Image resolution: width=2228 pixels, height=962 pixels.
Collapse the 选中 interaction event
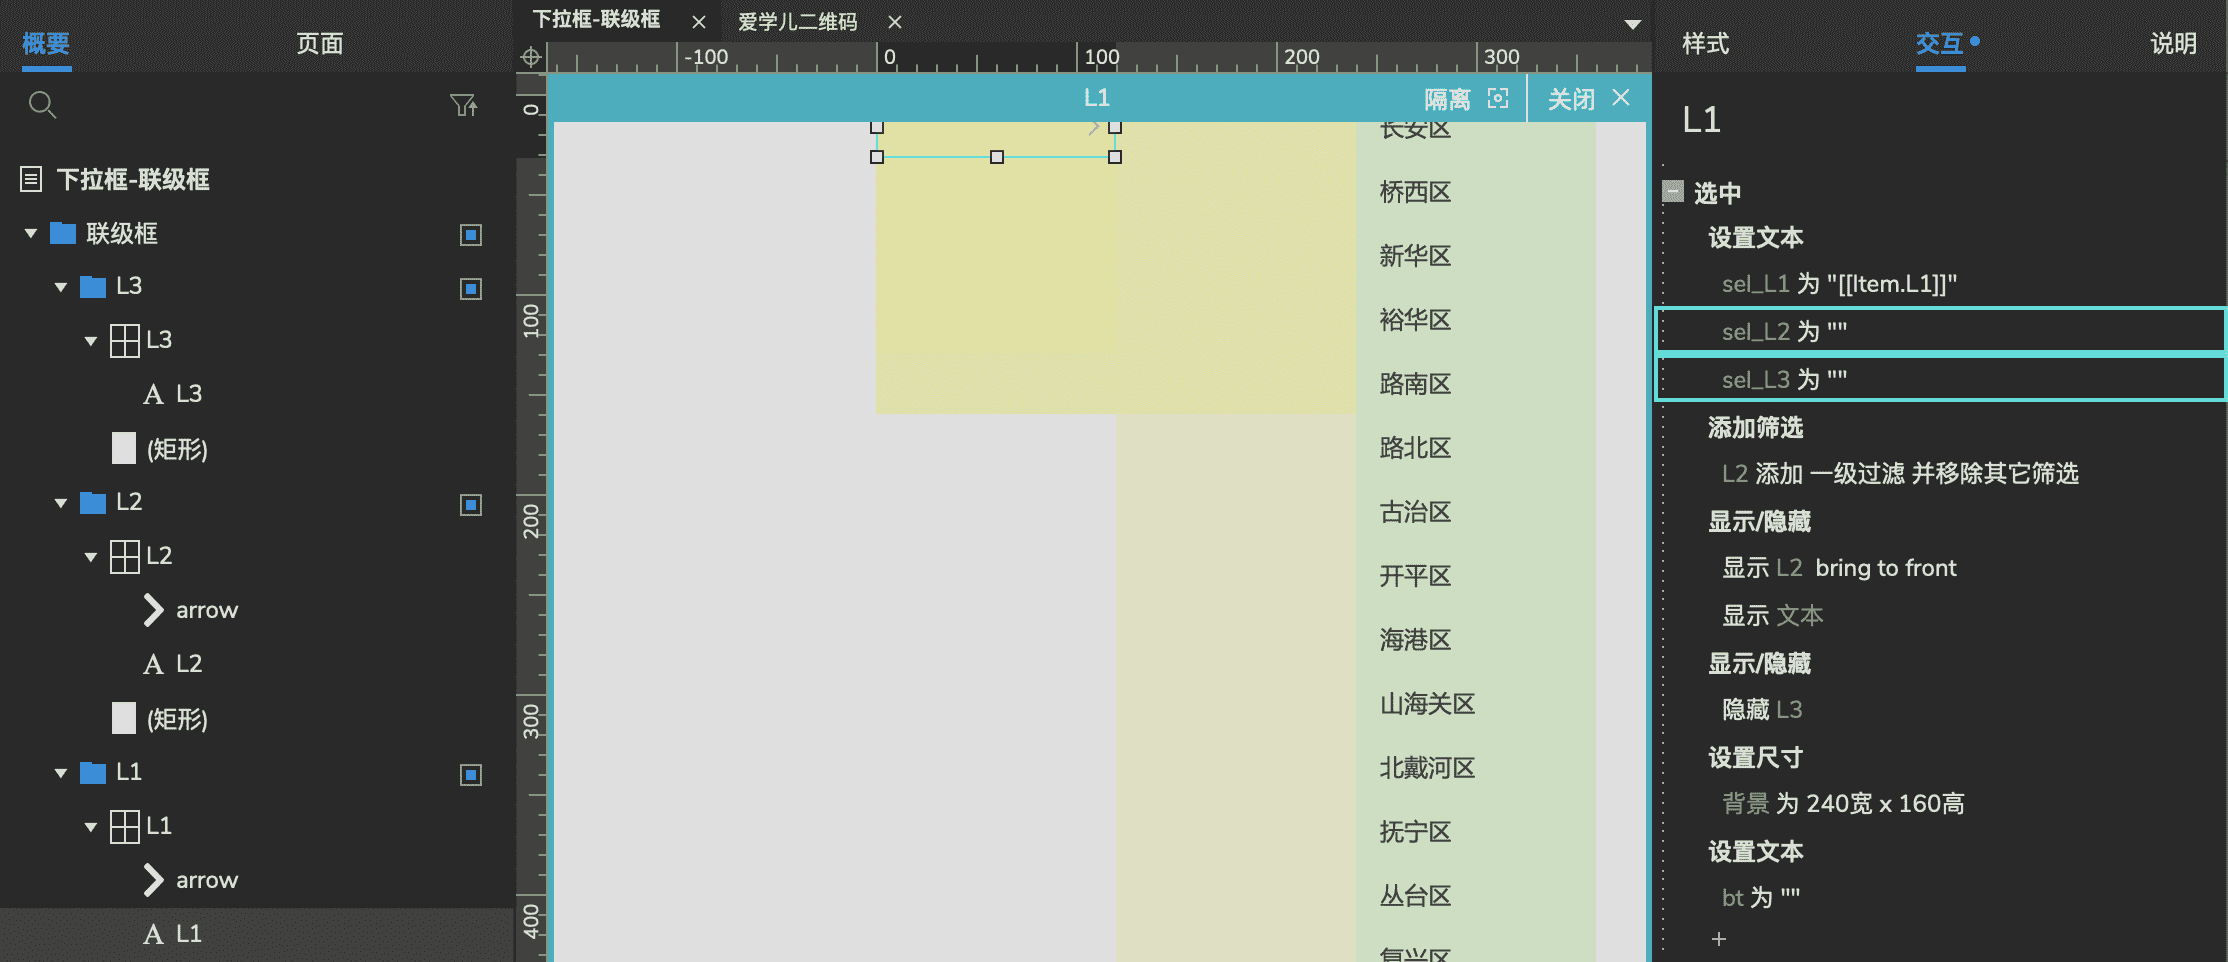pyautogui.click(x=1673, y=191)
